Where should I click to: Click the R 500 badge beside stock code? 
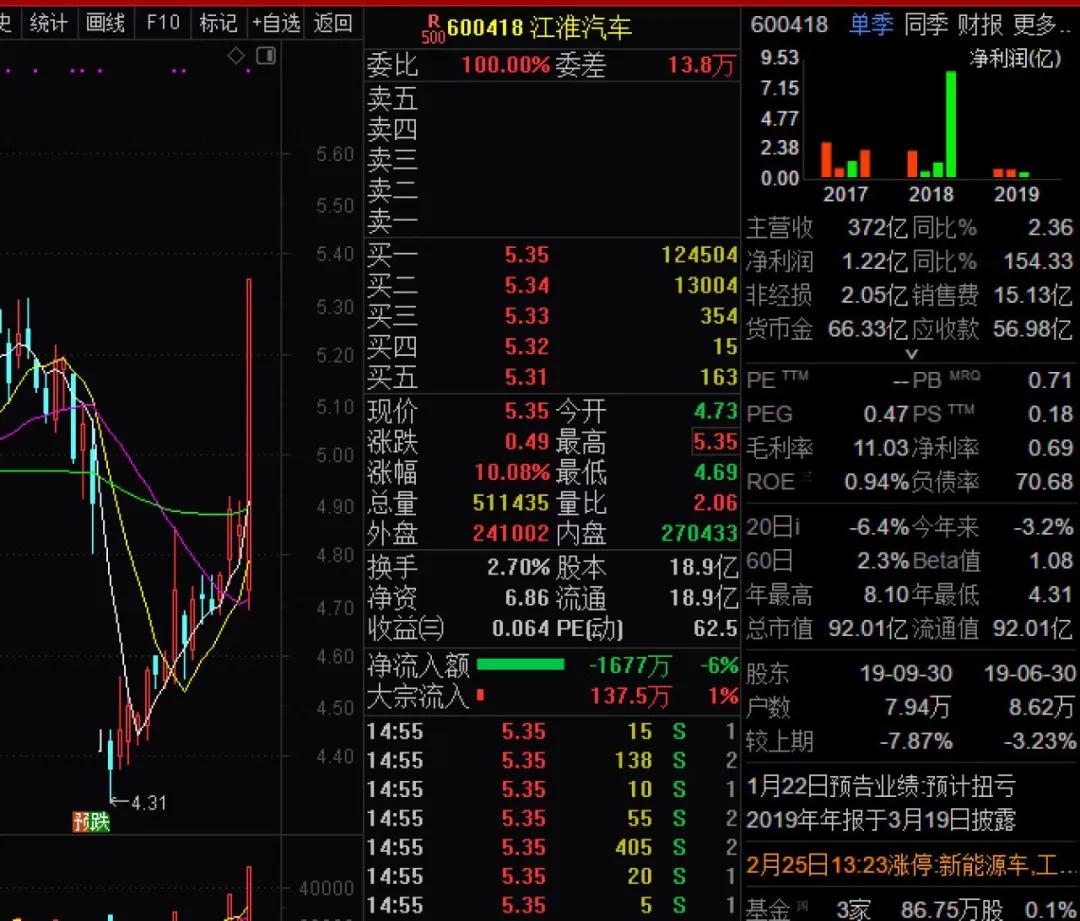pyautogui.click(x=433, y=30)
